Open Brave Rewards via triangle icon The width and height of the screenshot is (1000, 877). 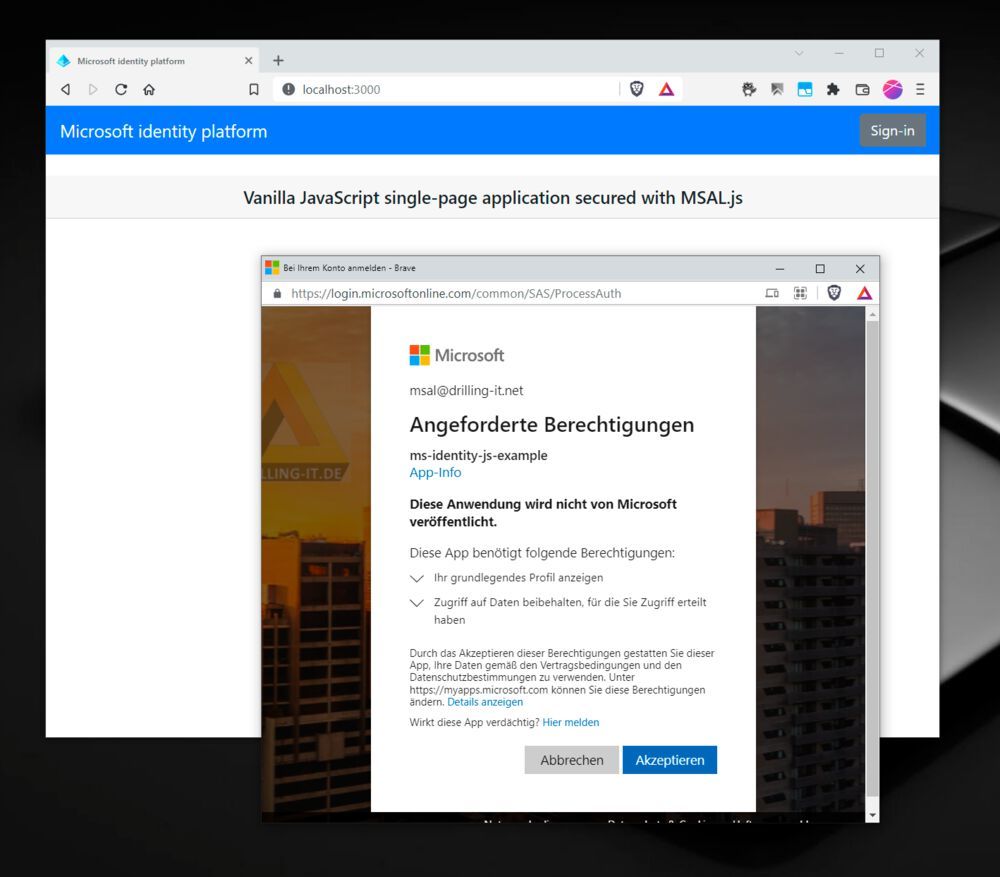point(667,89)
